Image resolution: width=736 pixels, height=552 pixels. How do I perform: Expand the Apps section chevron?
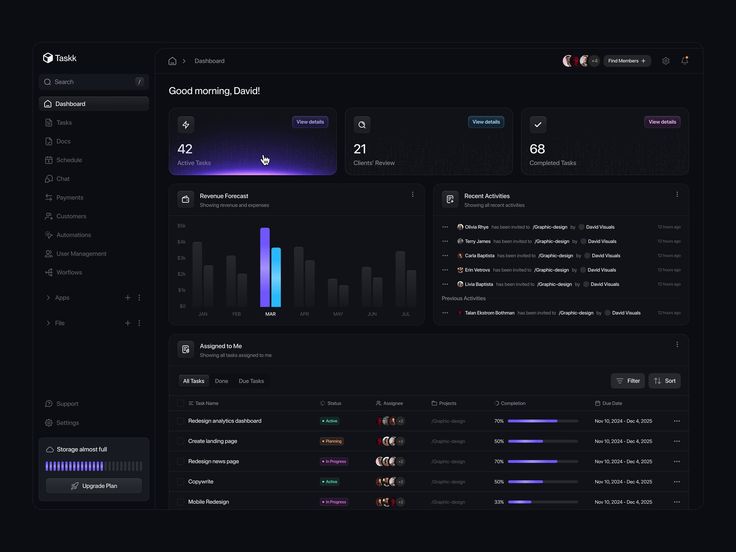pyautogui.click(x=48, y=298)
